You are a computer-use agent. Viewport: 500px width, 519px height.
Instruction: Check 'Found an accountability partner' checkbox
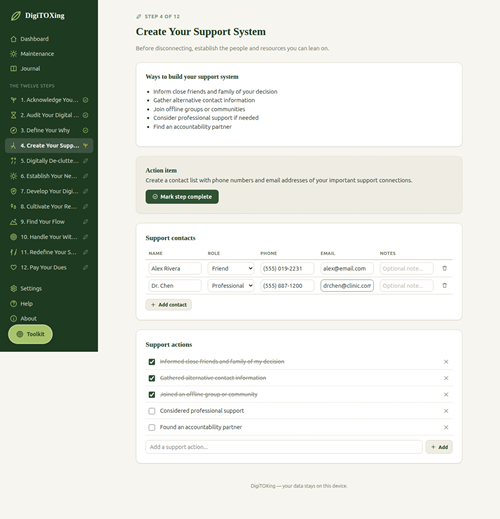[x=152, y=427]
